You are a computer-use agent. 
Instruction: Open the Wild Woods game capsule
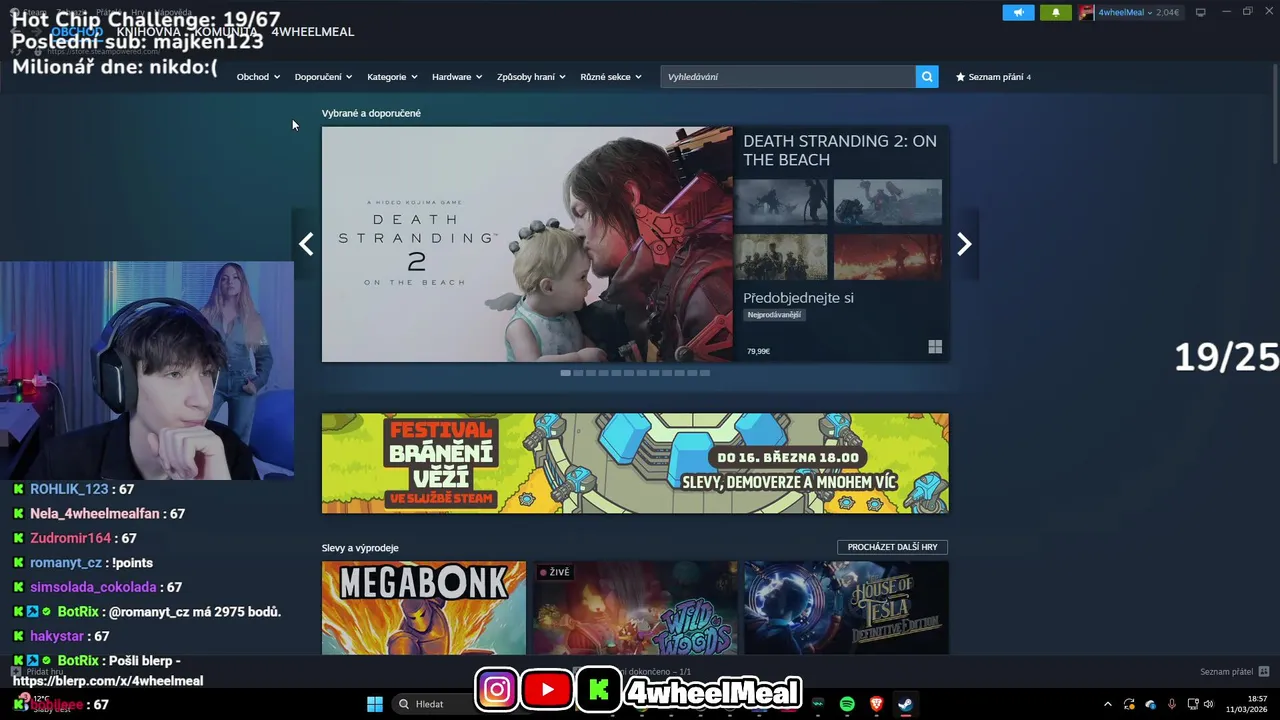635,608
